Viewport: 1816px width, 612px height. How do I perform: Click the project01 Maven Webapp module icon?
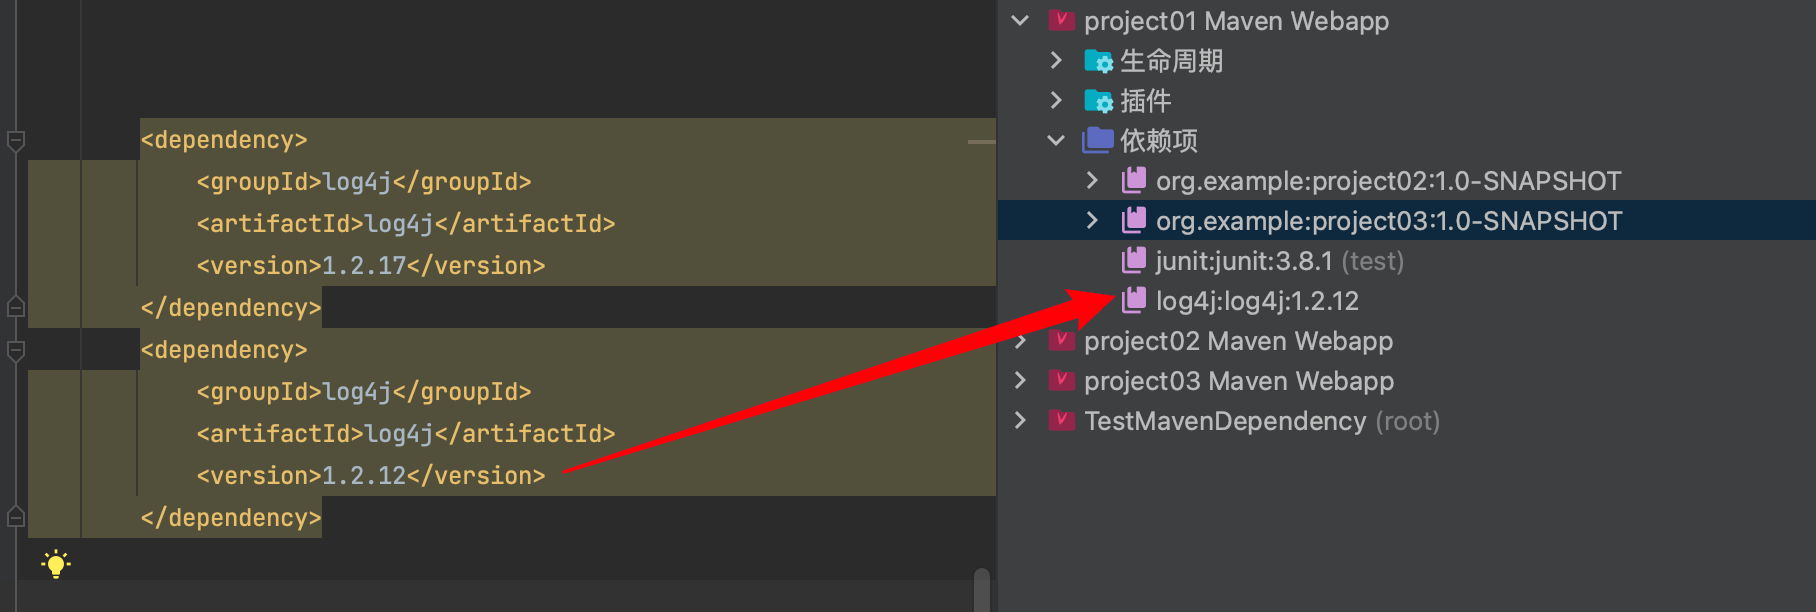tap(1061, 21)
